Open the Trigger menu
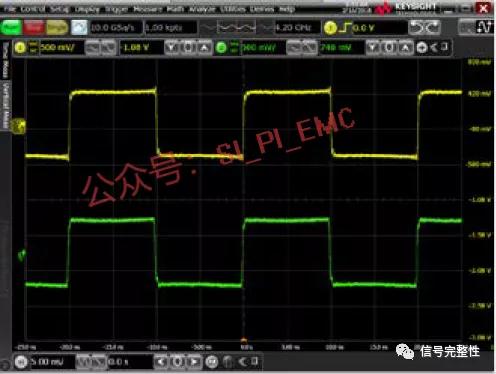Screen dimensions: 496x374 pyautogui.click(x=116, y=9)
